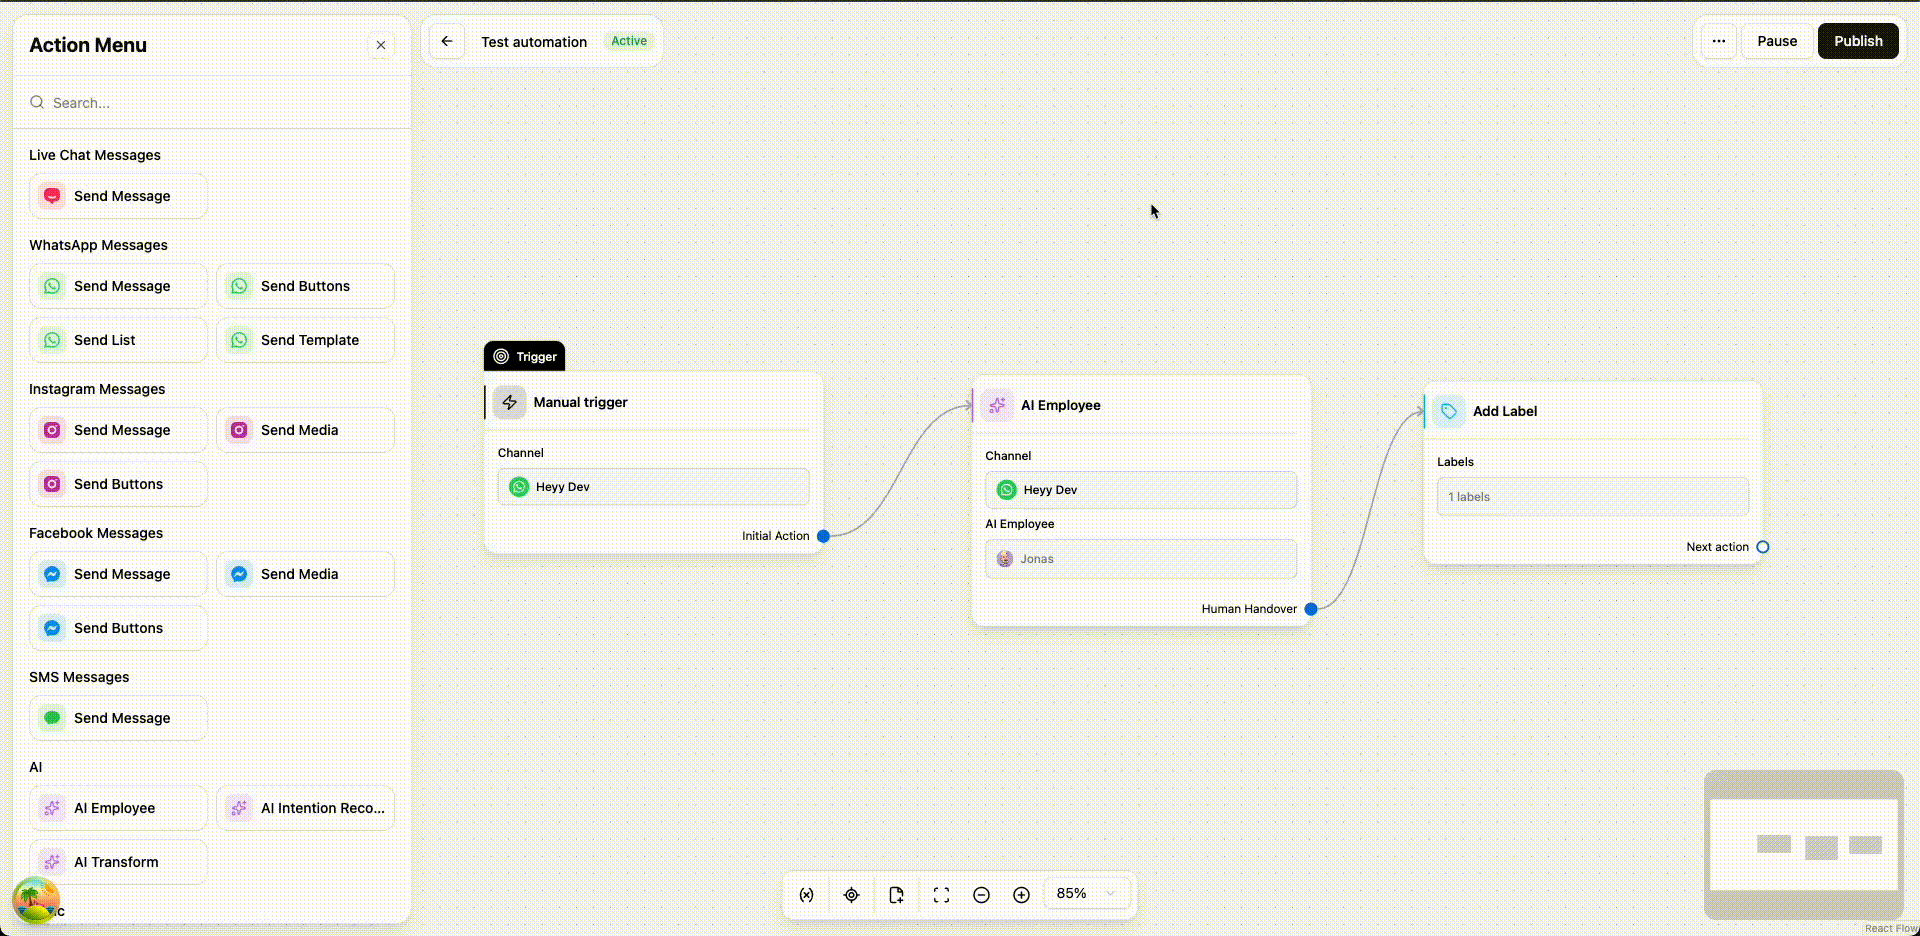Add an AI Transform action
Screen dimensions: 1920x936
118,861
